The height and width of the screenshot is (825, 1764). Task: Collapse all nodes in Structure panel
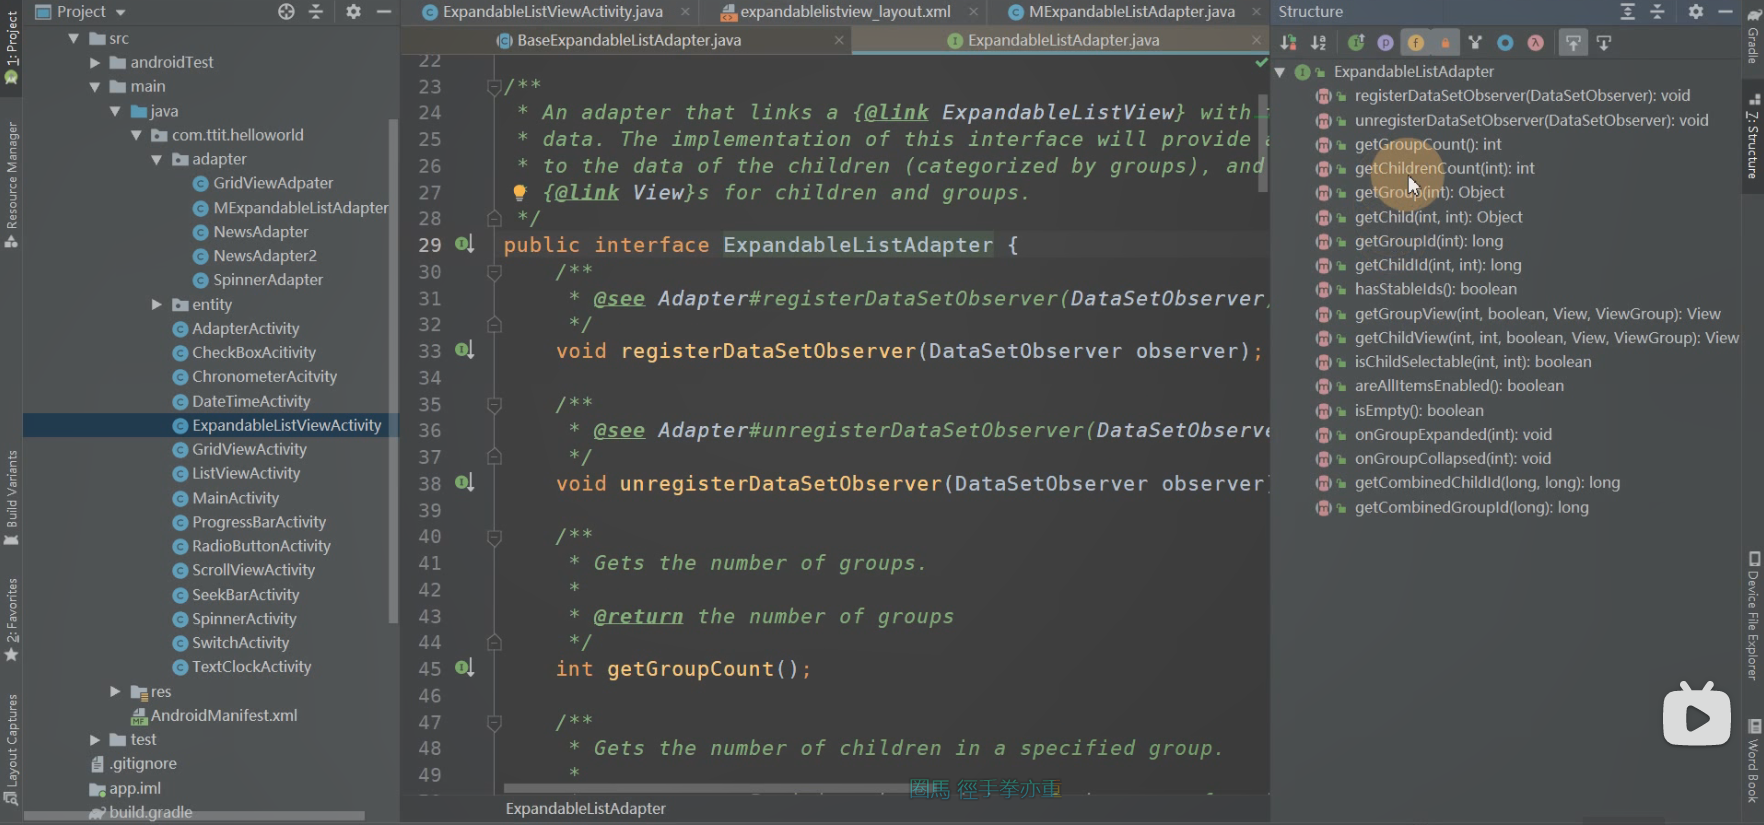(1658, 12)
